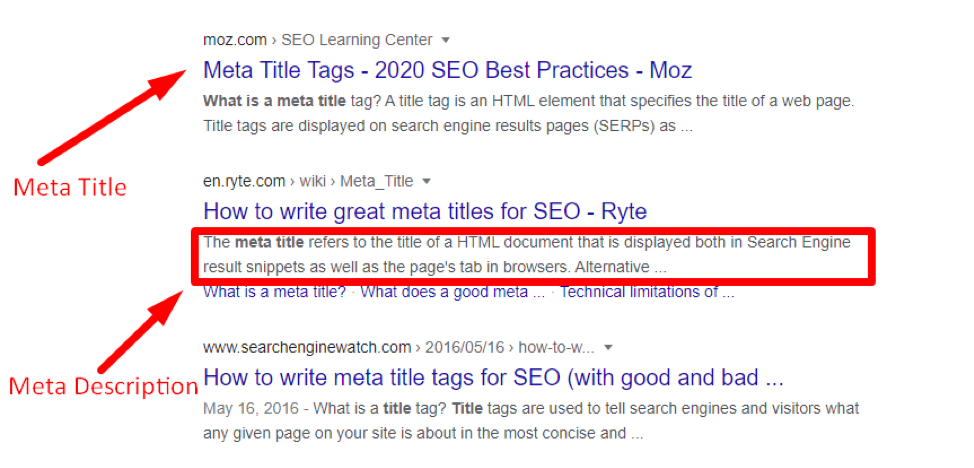The width and height of the screenshot is (974, 468).
Task: Click the 'Meta_Title' breadcrumb segment
Action: (x=377, y=181)
